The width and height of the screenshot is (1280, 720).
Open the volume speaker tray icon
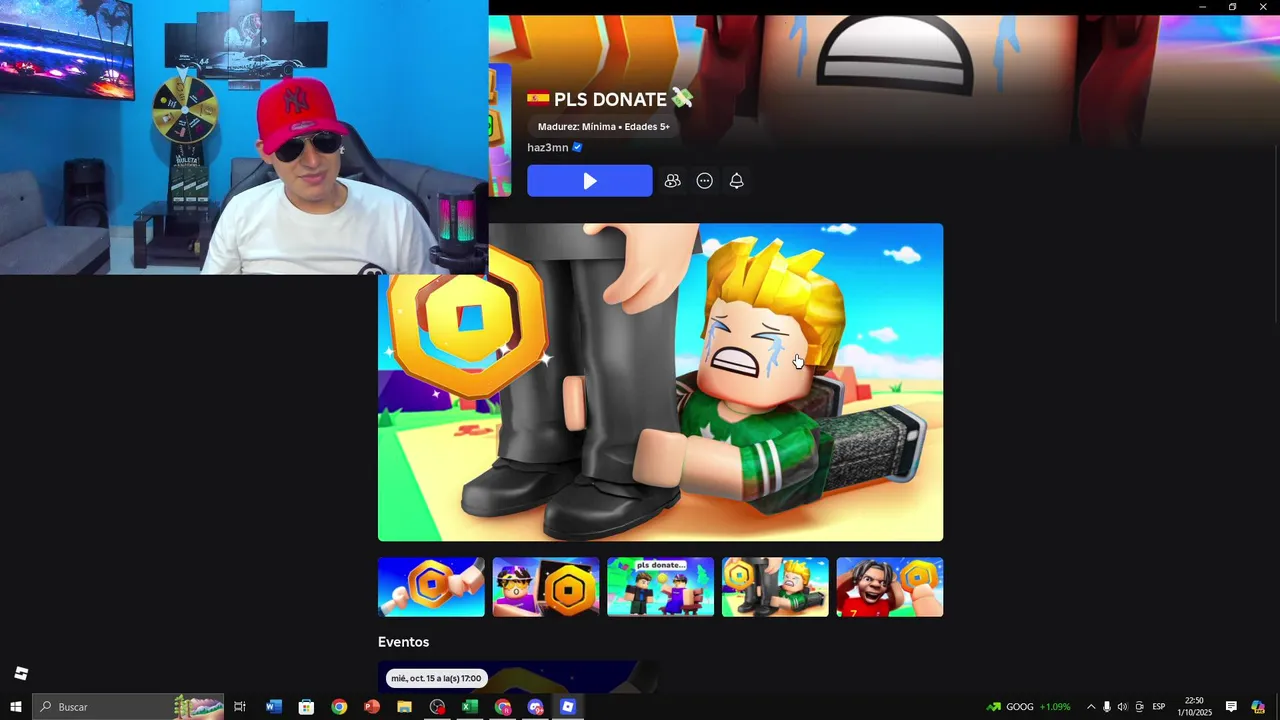click(1122, 707)
